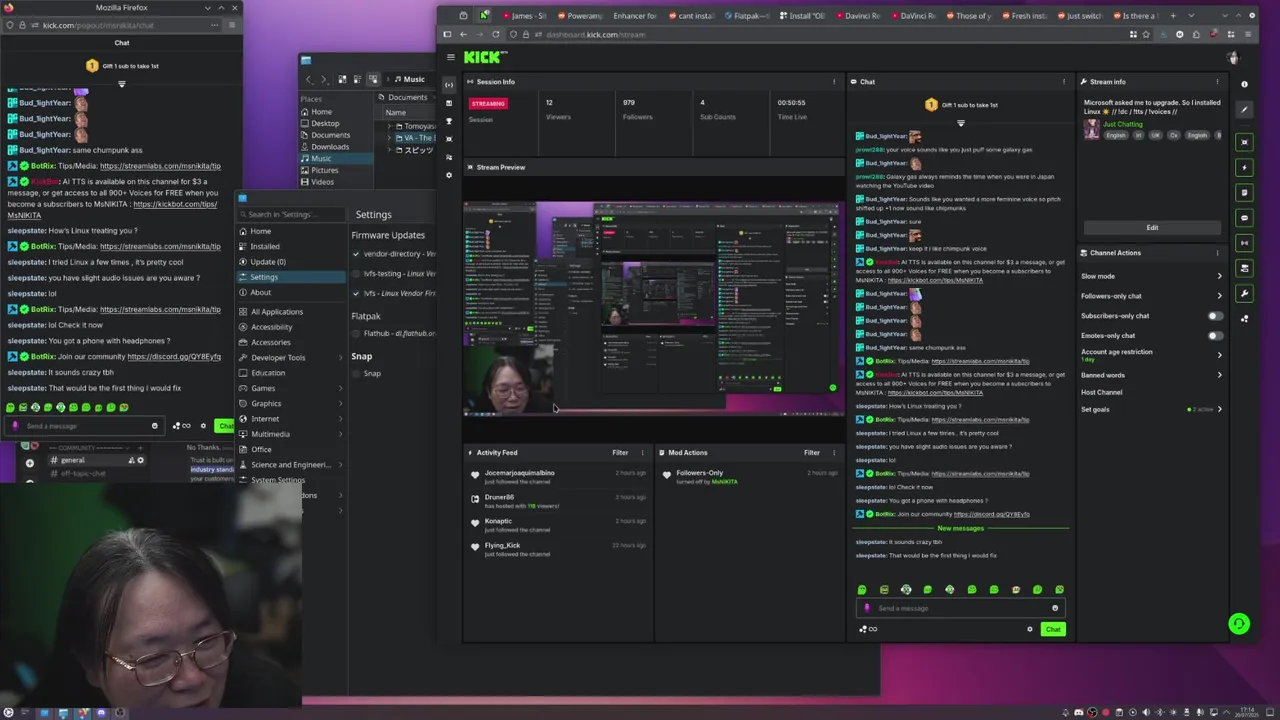This screenshot has width=1280, height=720.
Task: Toggle Emotes-only chat switch
Action: (x=1215, y=336)
